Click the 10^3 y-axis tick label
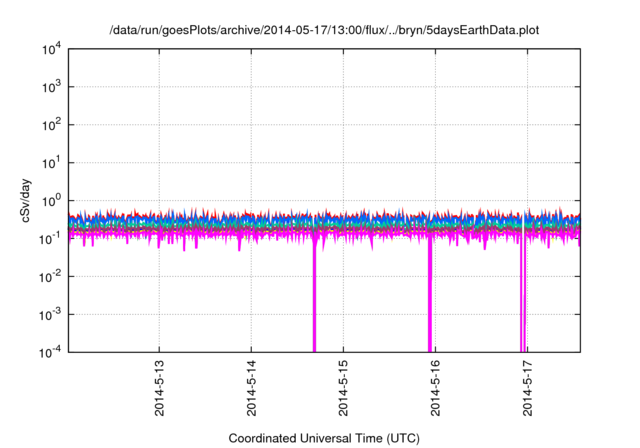 click(51, 87)
